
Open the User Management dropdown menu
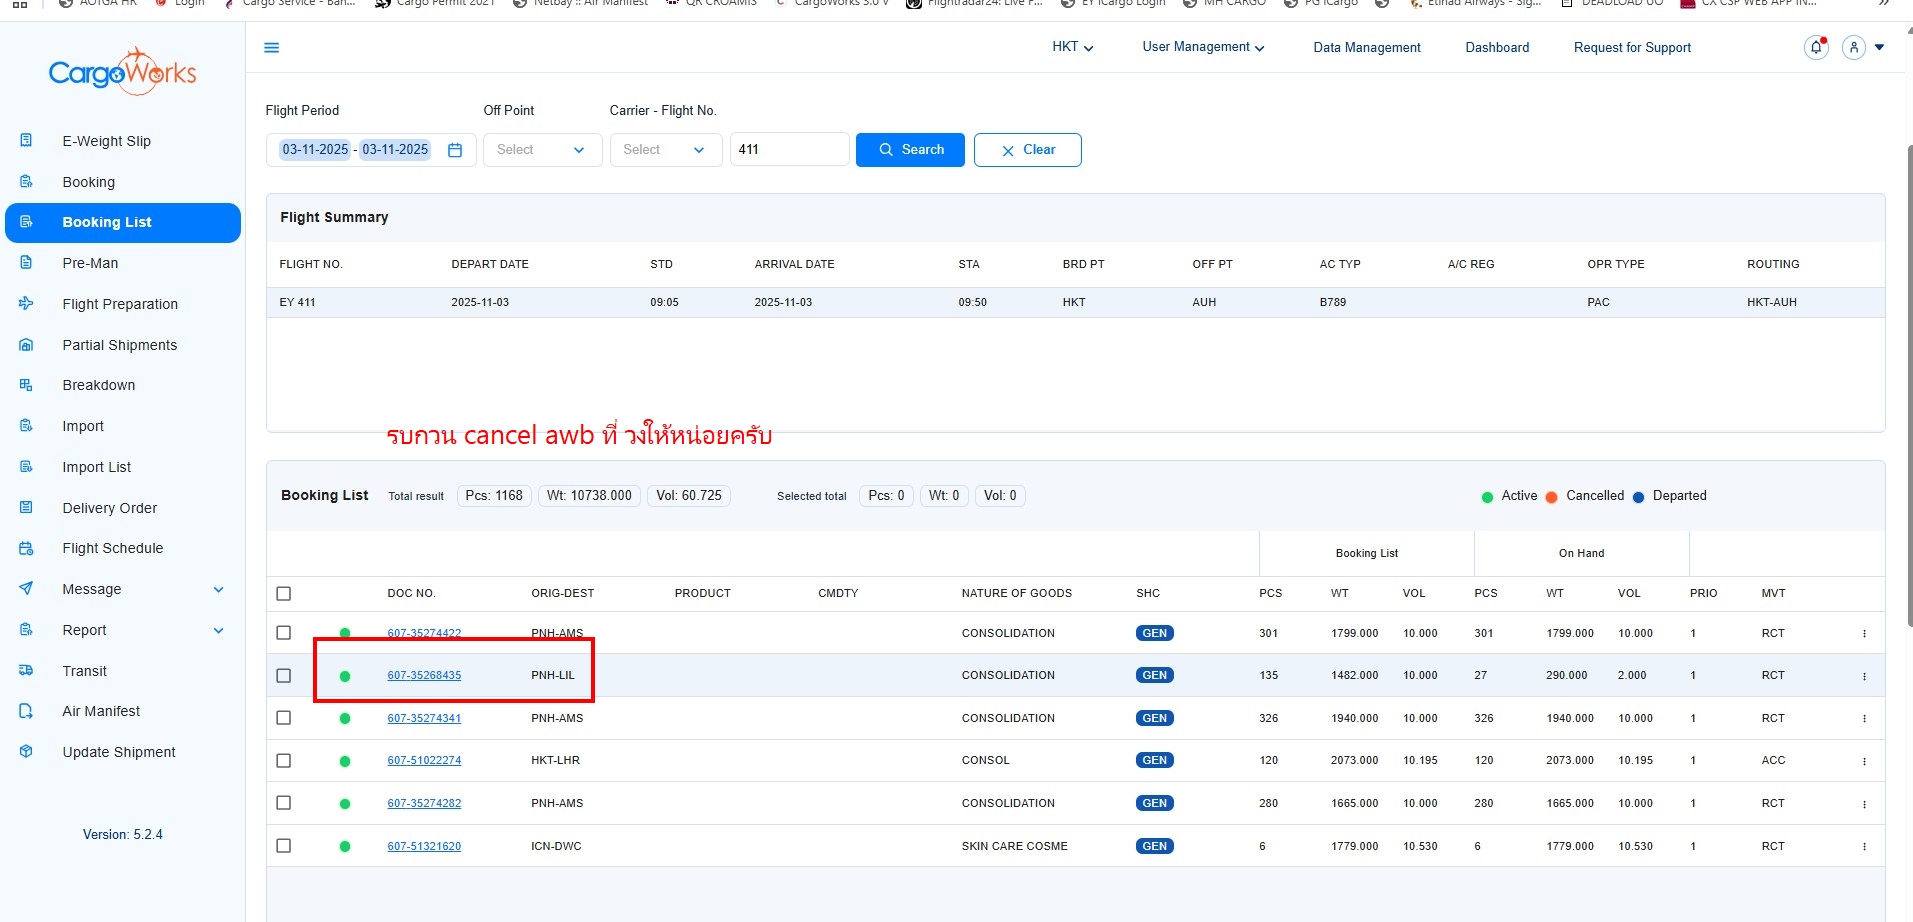tap(1203, 47)
